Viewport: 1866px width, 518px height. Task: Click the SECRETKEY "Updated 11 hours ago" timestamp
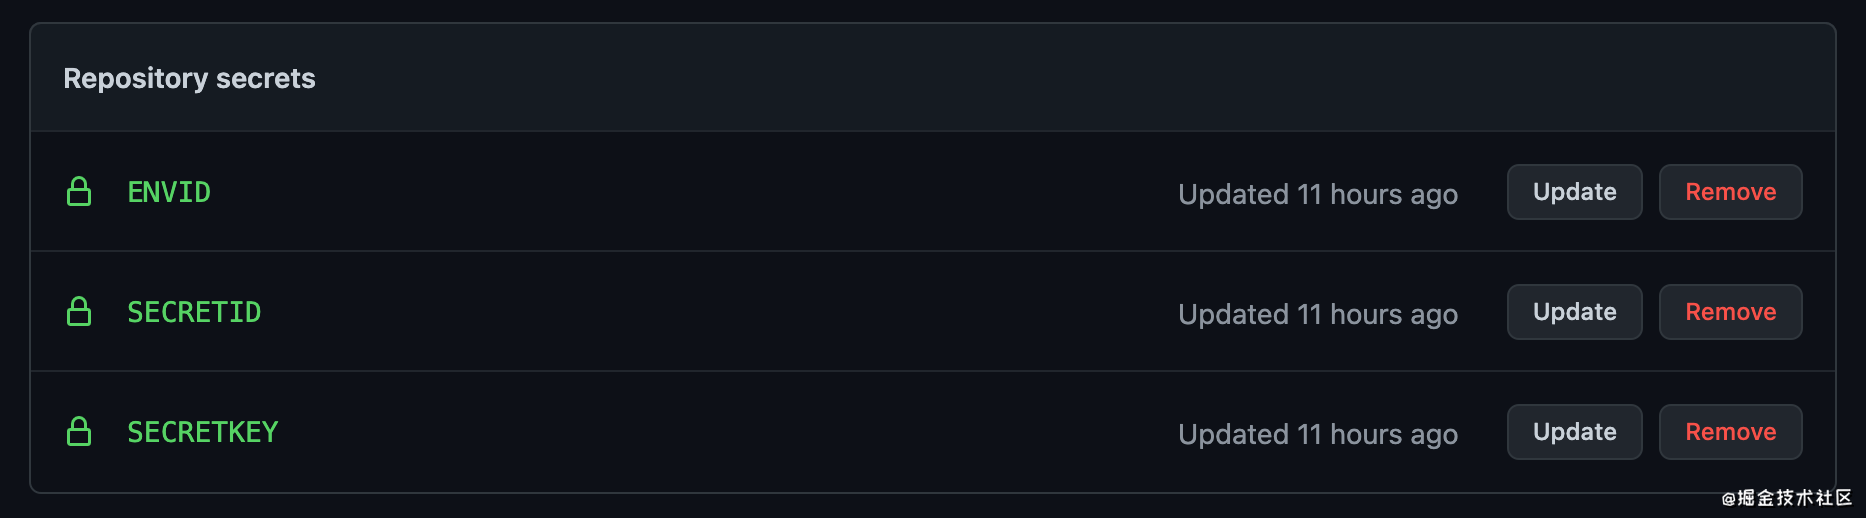(x=1317, y=434)
